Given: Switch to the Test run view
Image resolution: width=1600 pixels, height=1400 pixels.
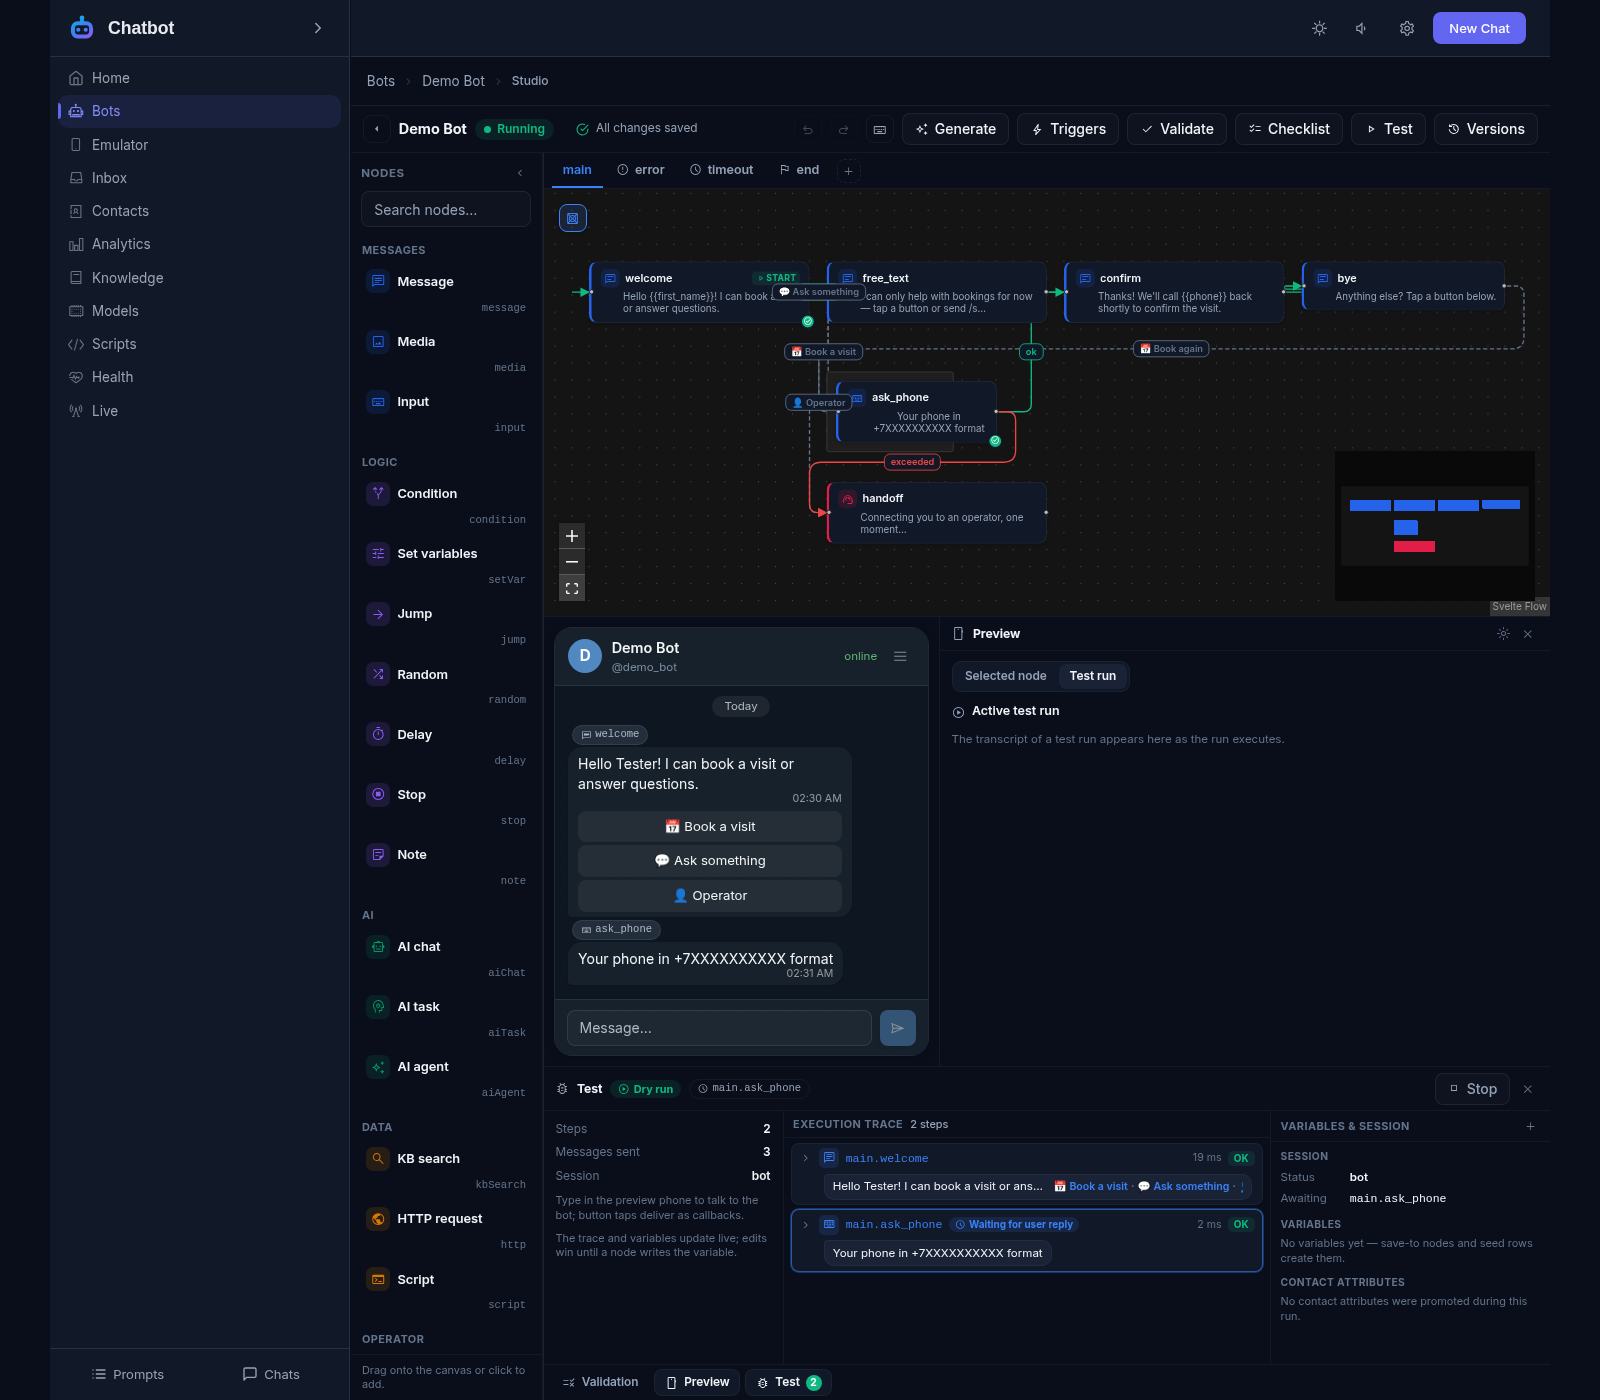Looking at the screenshot, I should [1093, 676].
